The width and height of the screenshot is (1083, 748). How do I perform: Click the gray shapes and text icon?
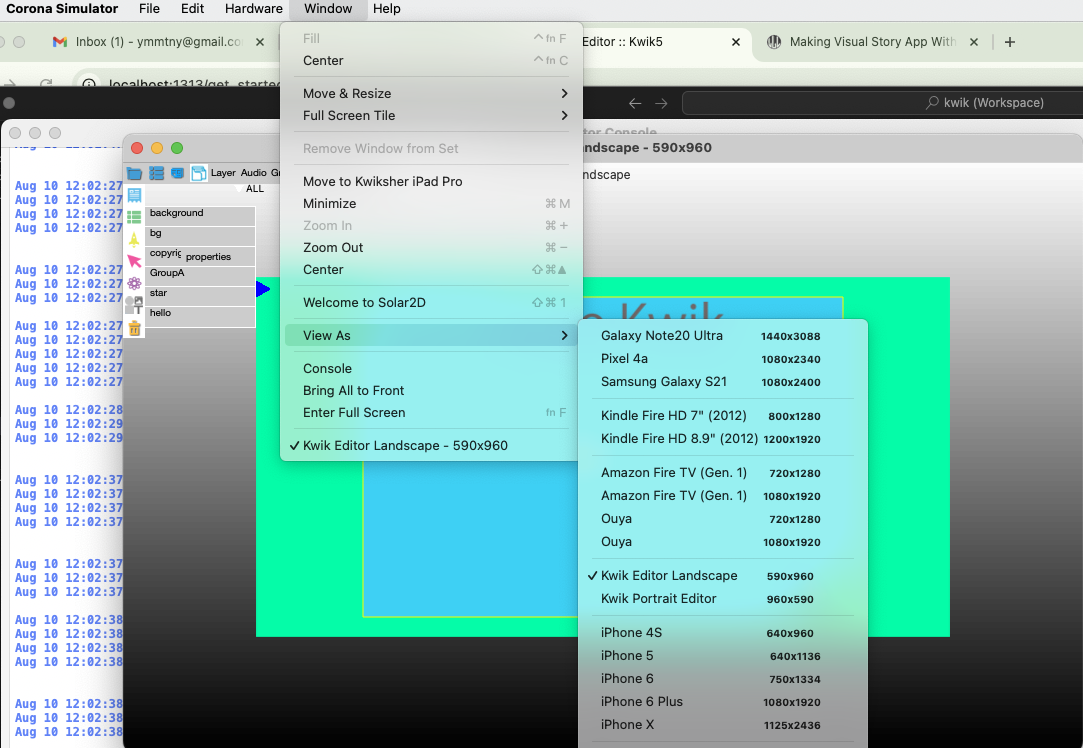[x=134, y=305]
